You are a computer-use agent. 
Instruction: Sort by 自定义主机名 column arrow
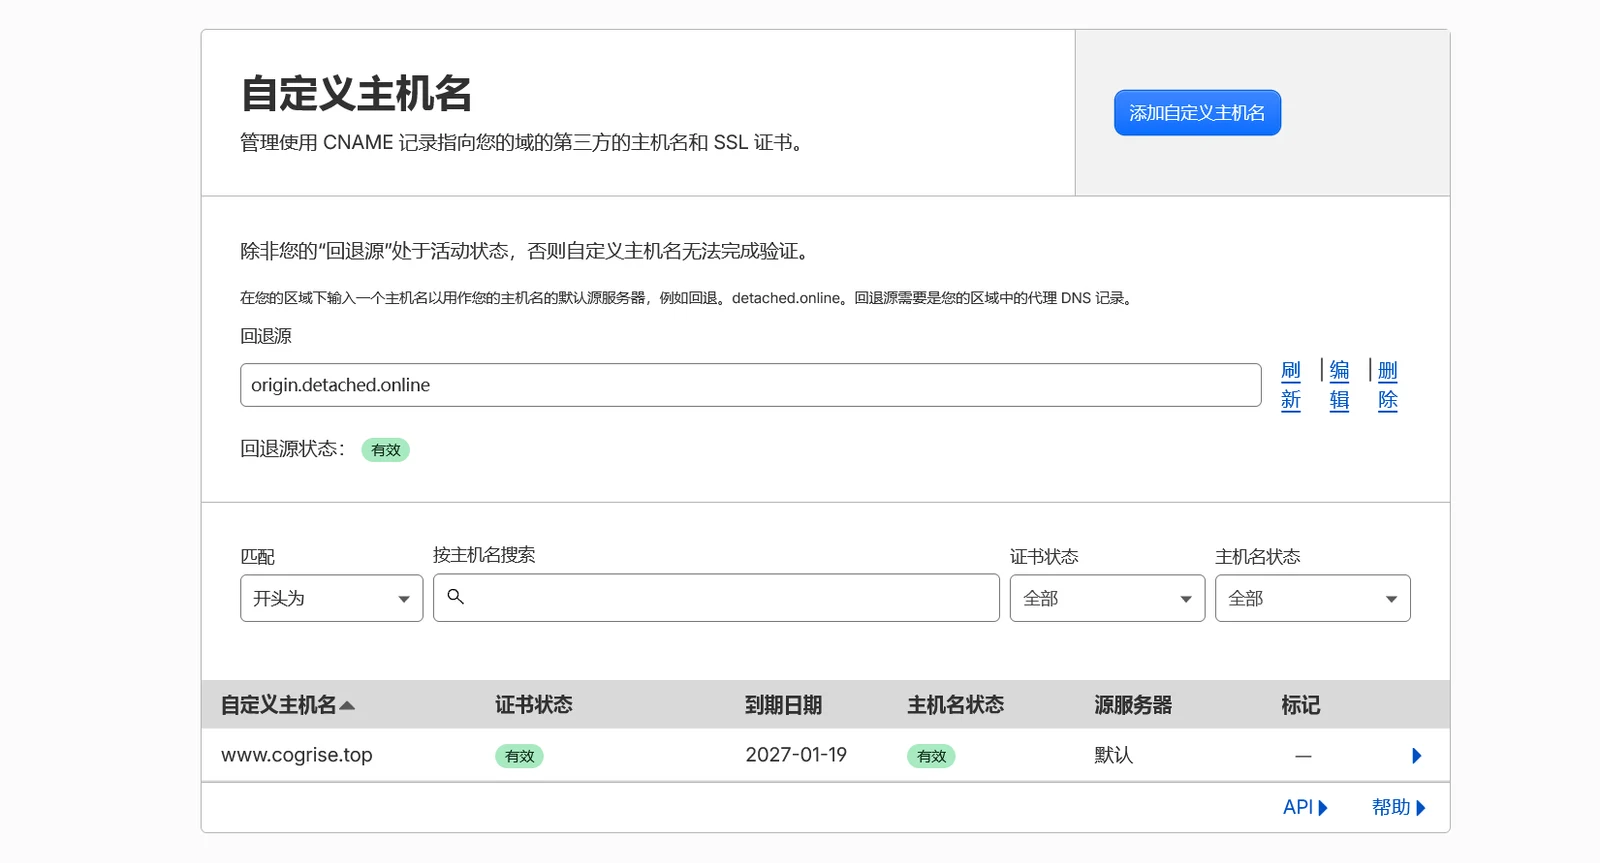(347, 705)
